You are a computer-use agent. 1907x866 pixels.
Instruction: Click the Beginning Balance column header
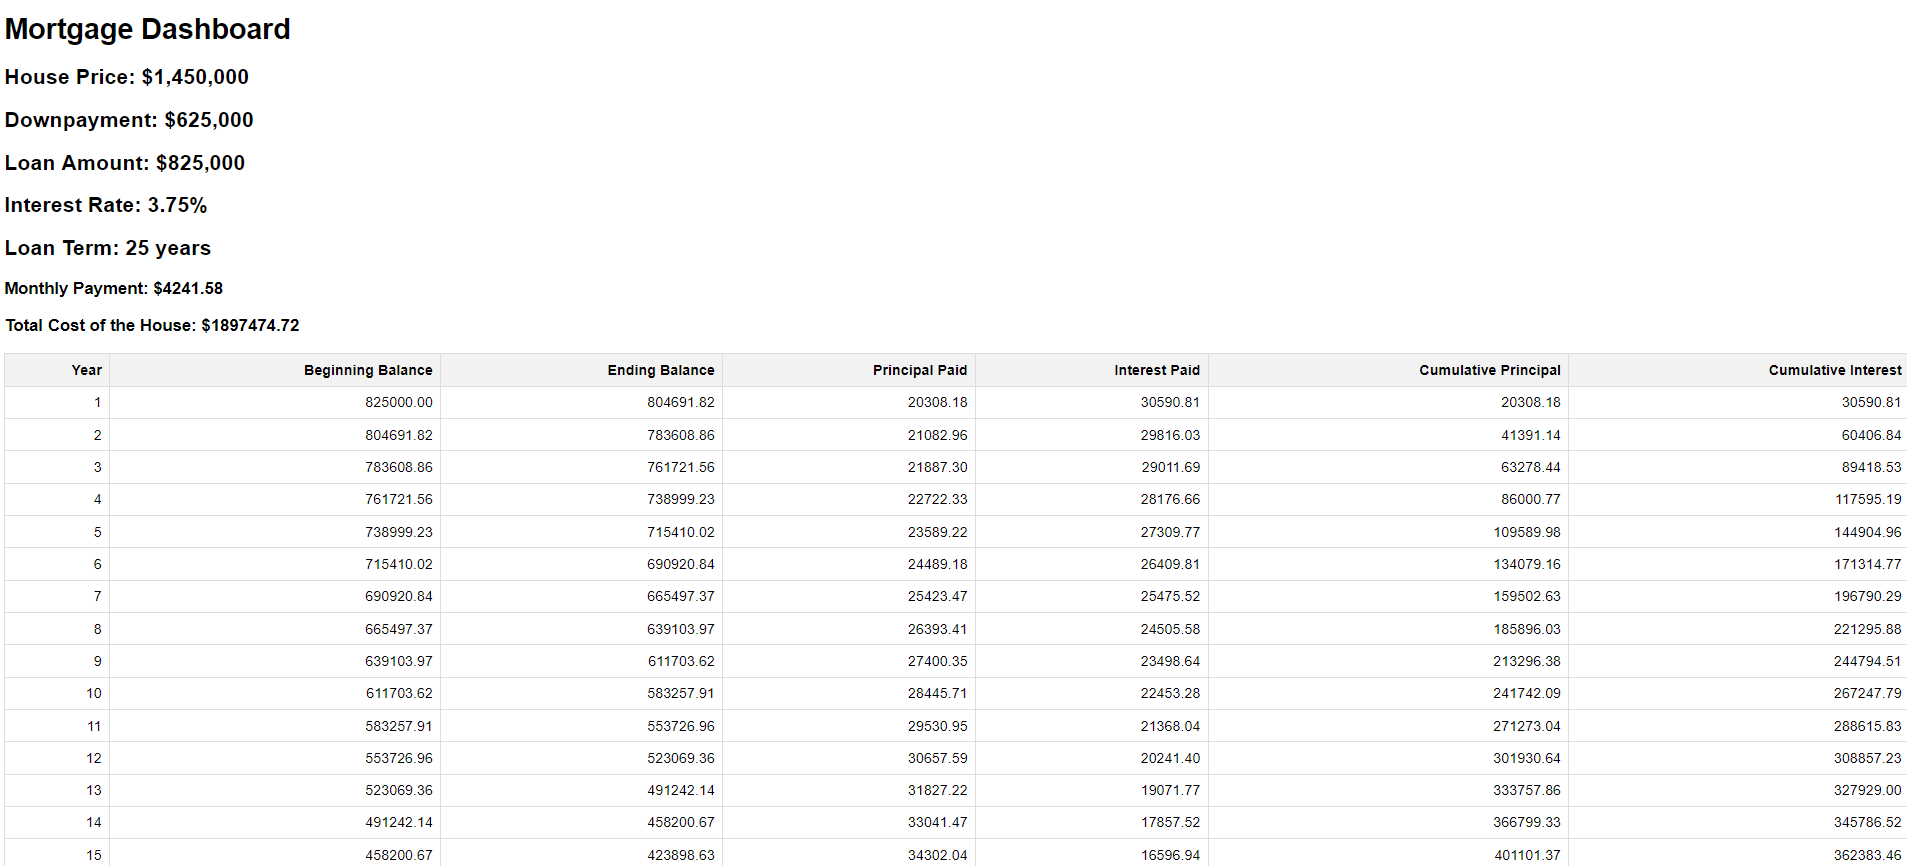[367, 370]
